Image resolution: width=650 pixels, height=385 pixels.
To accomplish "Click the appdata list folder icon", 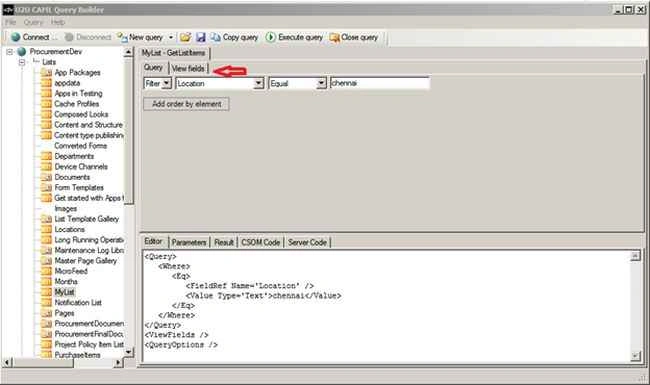I will 46,83.
